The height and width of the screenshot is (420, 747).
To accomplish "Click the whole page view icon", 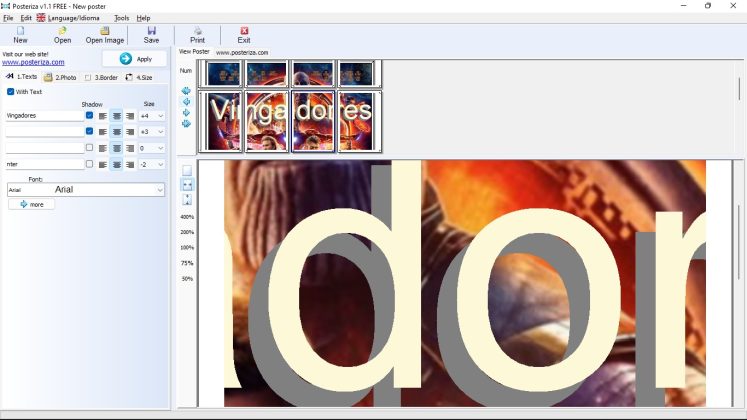I will (187, 170).
